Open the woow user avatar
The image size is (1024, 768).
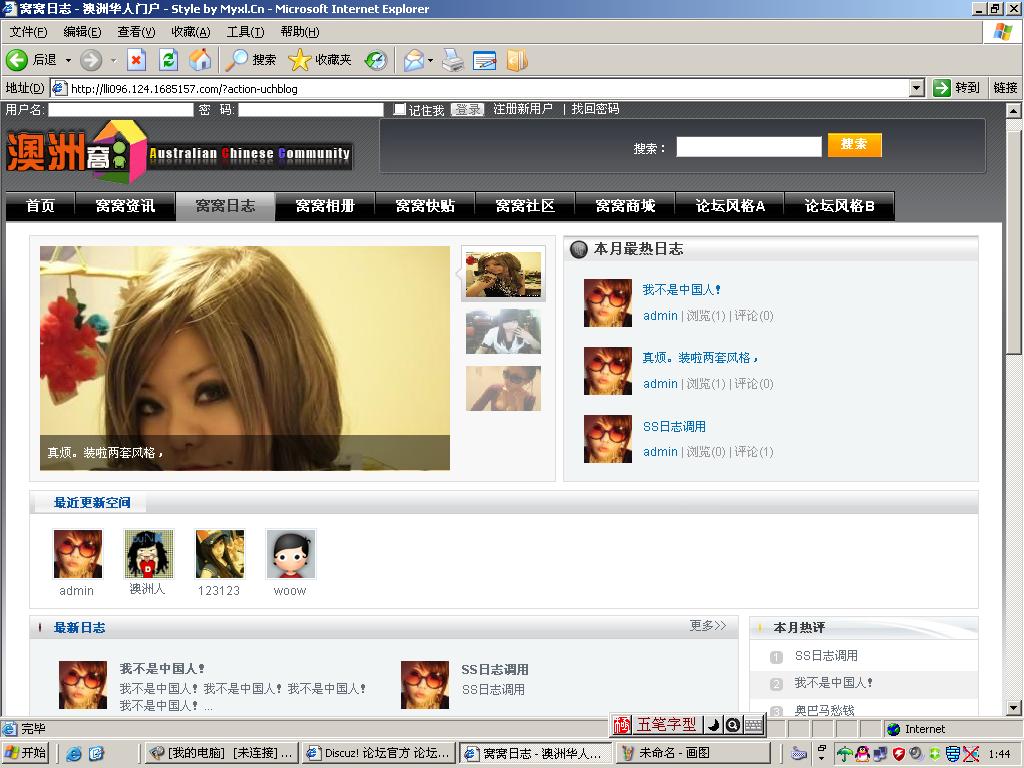291,554
